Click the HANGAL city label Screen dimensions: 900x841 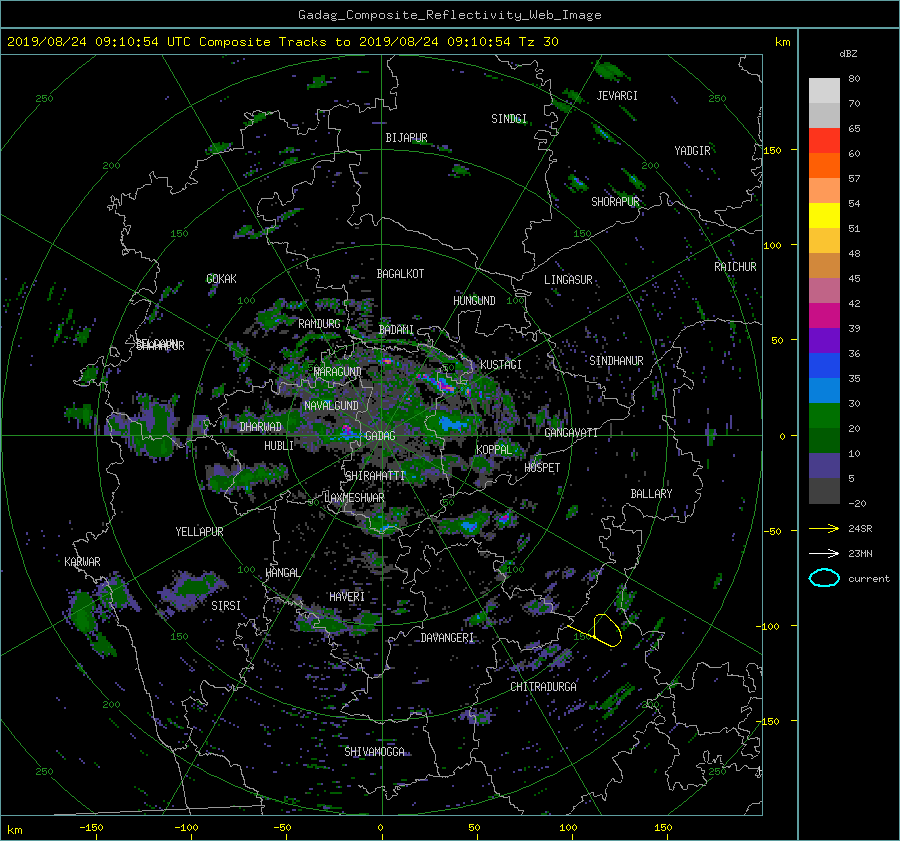(282, 573)
